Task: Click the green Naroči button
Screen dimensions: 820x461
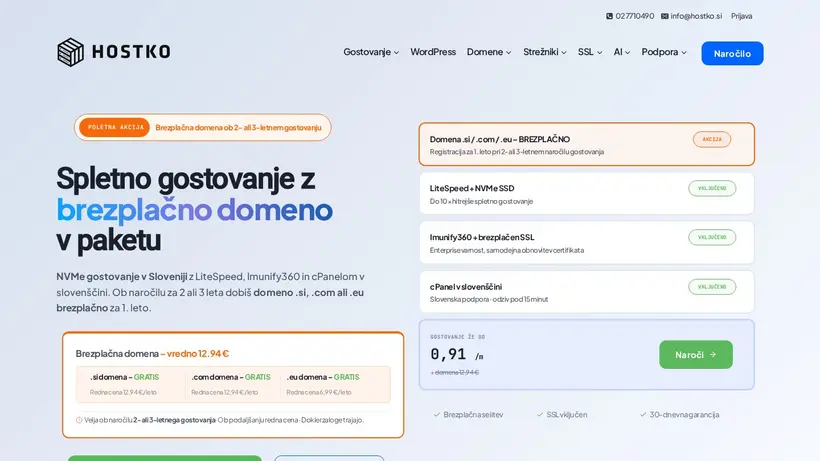Action: tap(696, 354)
